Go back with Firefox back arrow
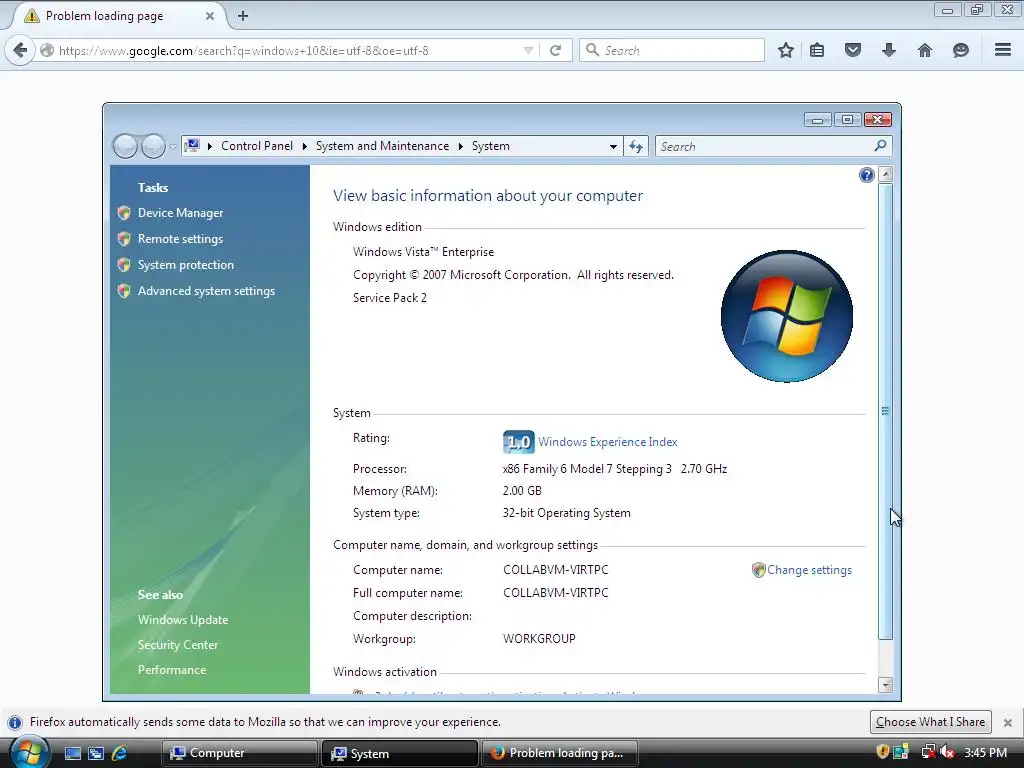 pos(20,50)
